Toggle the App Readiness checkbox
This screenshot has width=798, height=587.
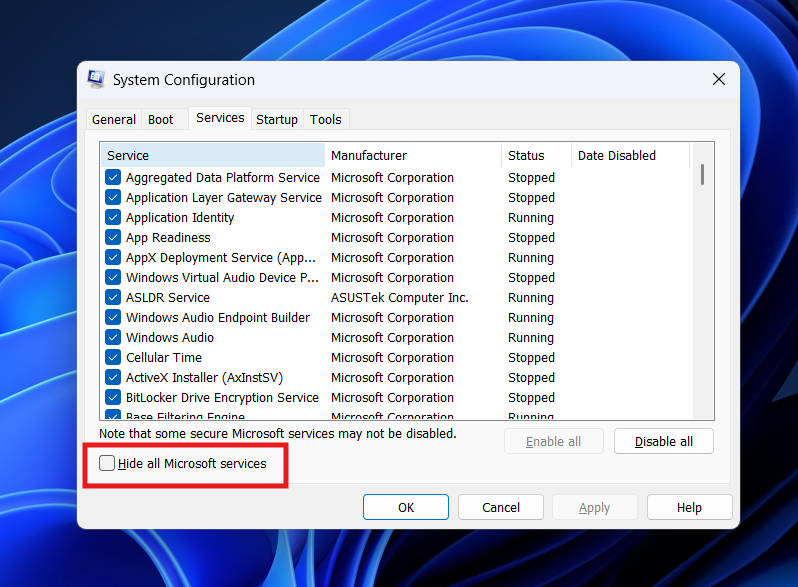(x=113, y=238)
